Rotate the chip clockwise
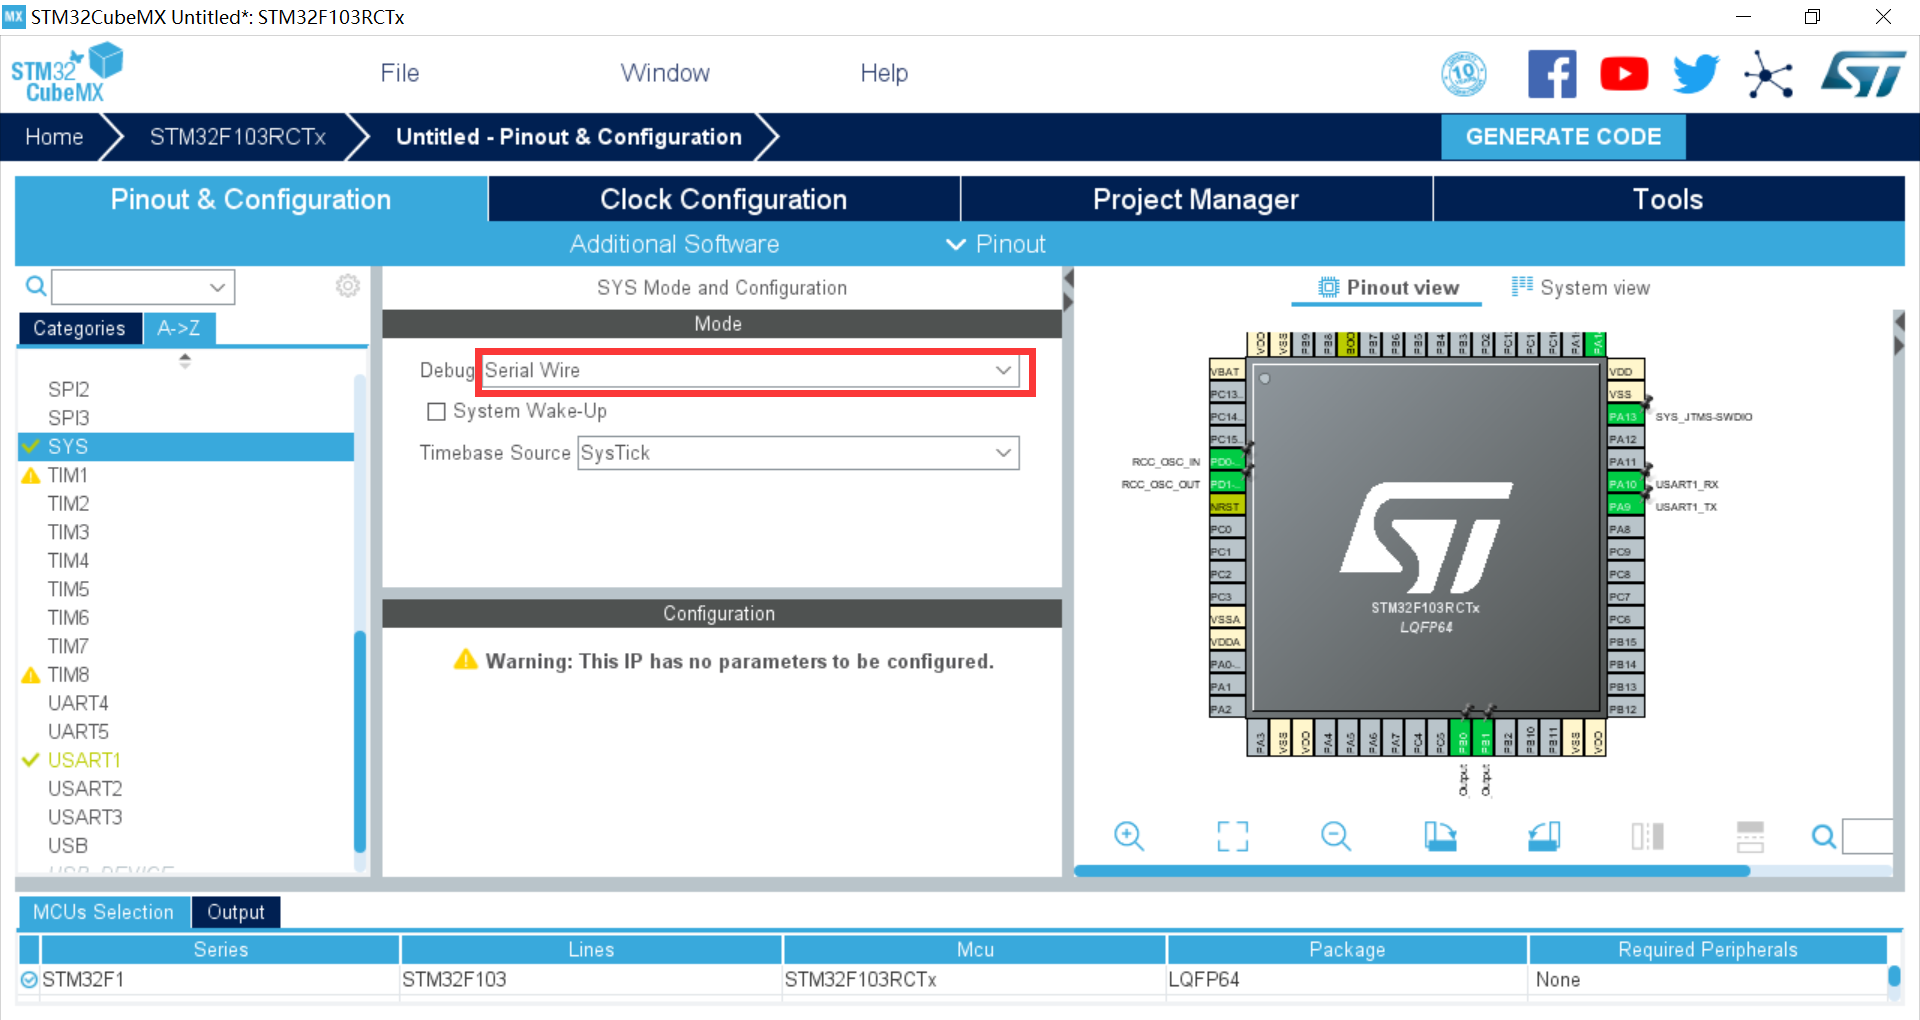The width and height of the screenshot is (1920, 1020). tap(1440, 836)
